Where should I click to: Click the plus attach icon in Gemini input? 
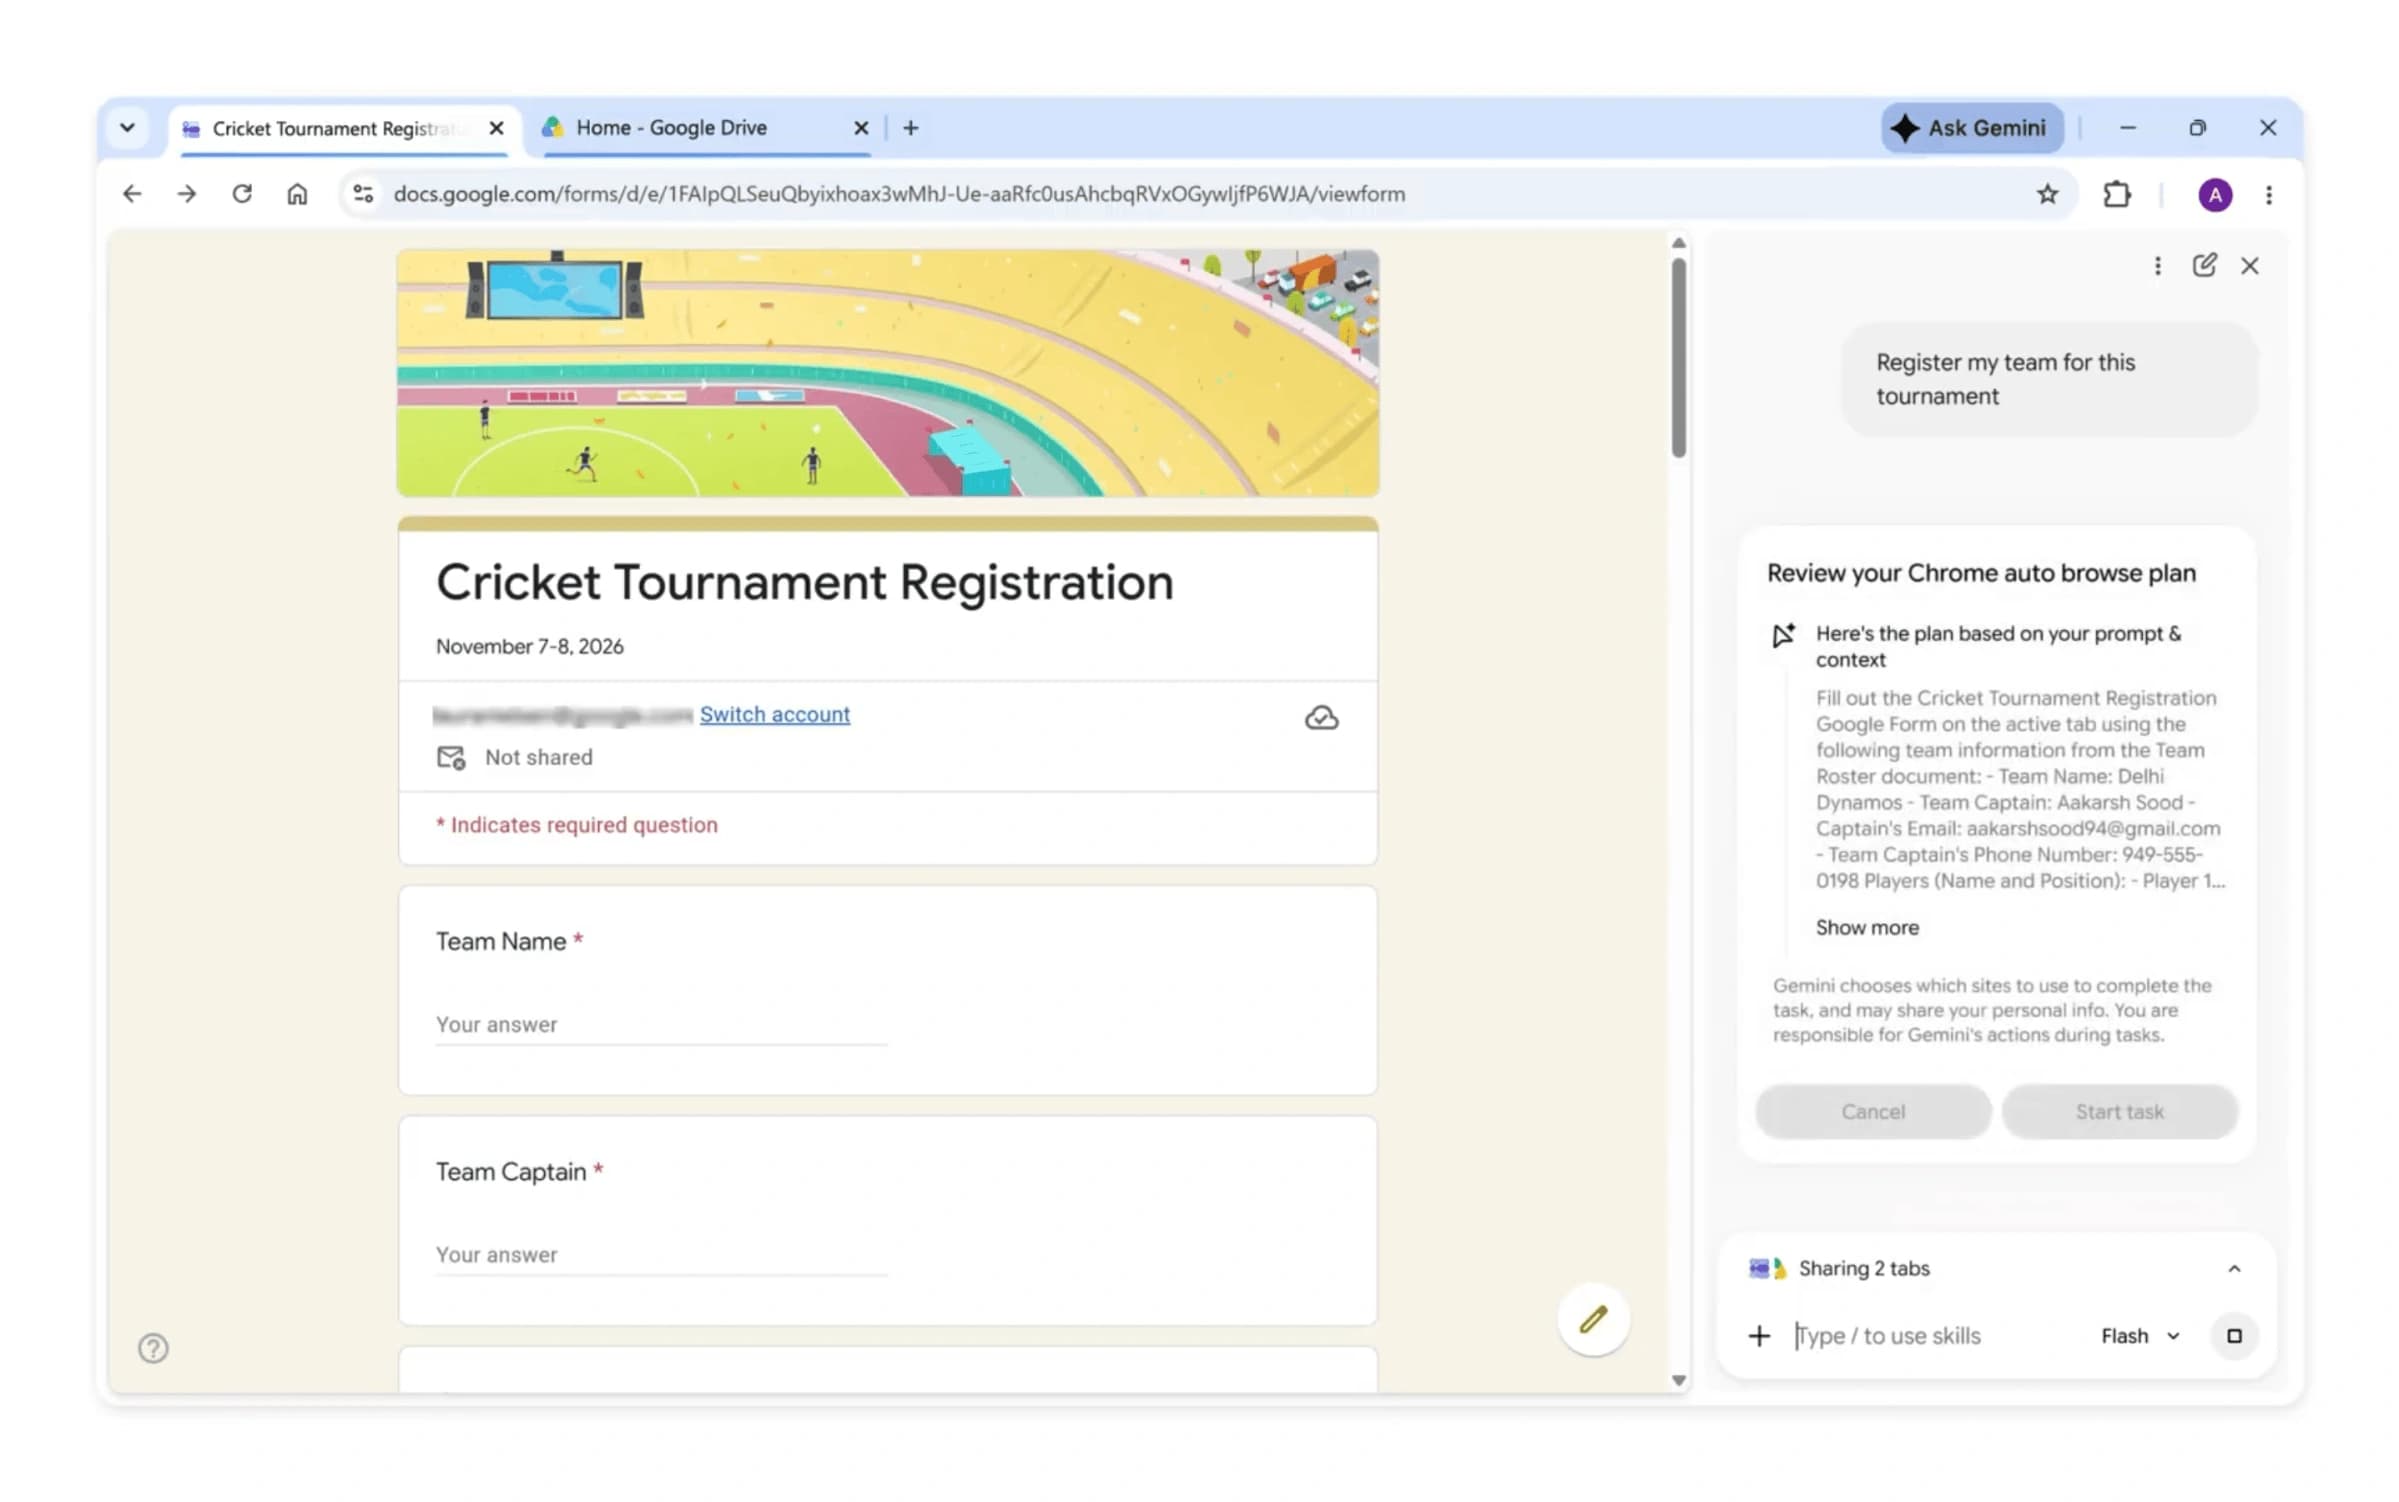coord(1759,1336)
